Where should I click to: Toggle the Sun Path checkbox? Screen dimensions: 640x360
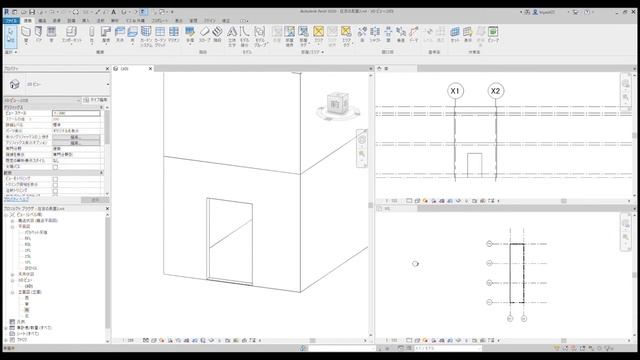pyautogui.click(x=55, y=167)
